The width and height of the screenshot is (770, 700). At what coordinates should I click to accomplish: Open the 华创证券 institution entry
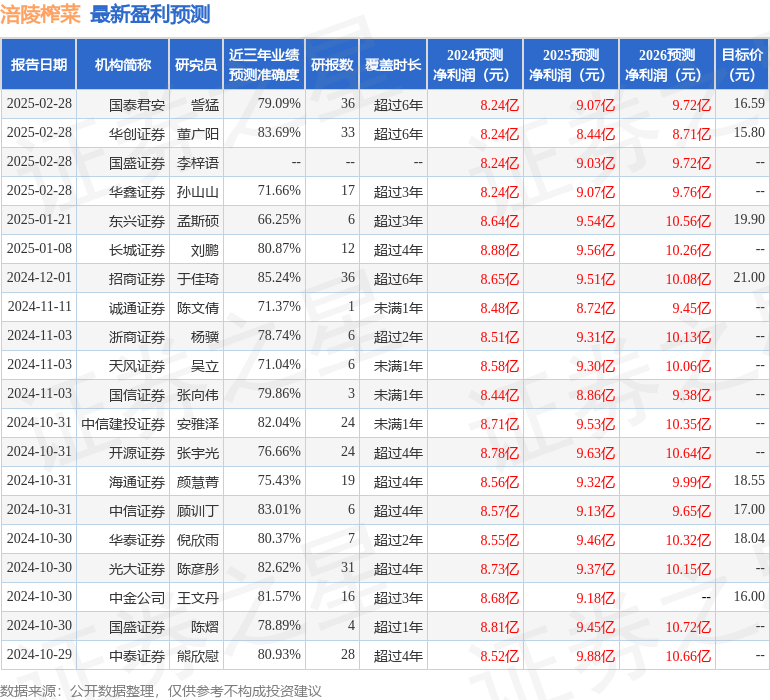137,133
